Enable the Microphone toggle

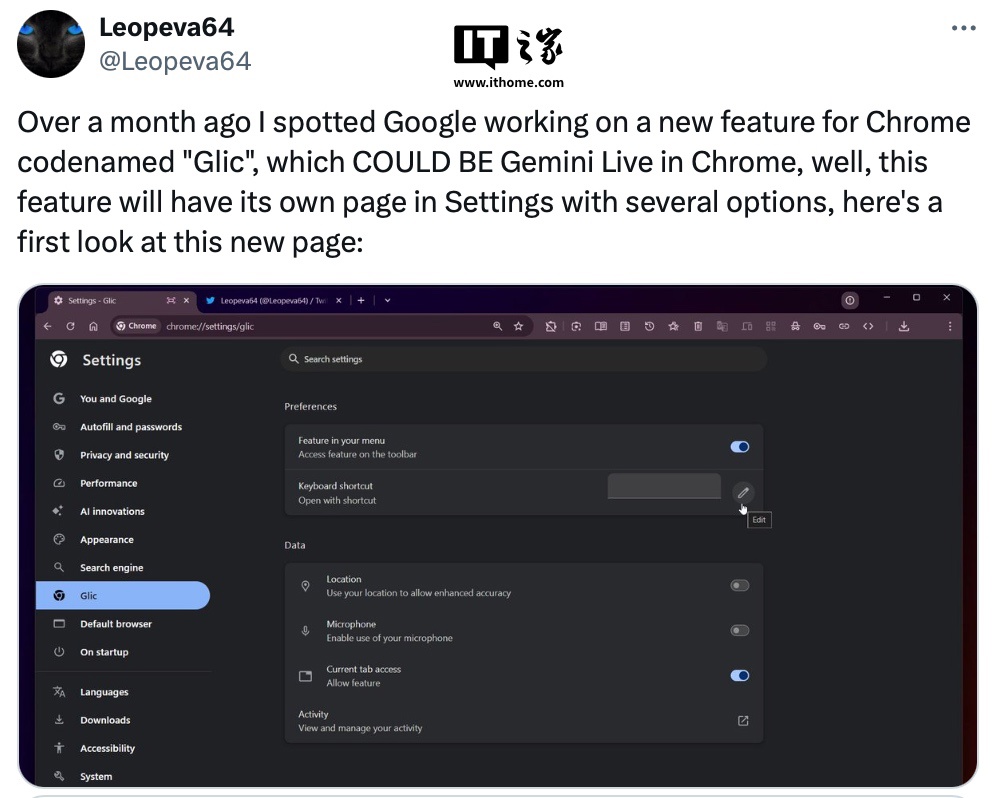click(740, 630)
